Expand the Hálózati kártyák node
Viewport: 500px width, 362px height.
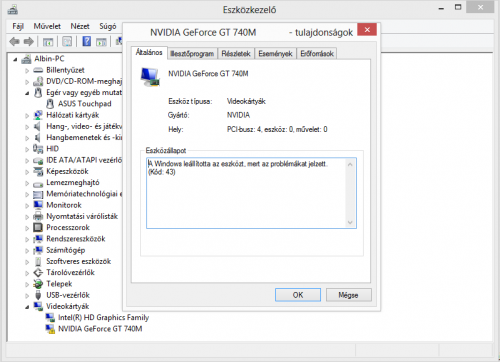click(27, 115)
